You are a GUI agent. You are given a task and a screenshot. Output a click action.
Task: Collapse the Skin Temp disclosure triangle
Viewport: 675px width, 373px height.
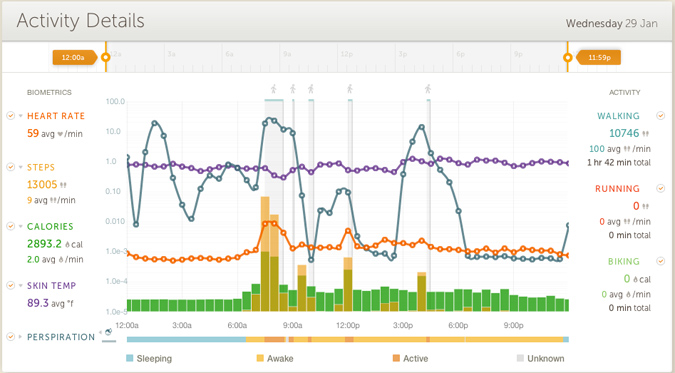point(20,286)
